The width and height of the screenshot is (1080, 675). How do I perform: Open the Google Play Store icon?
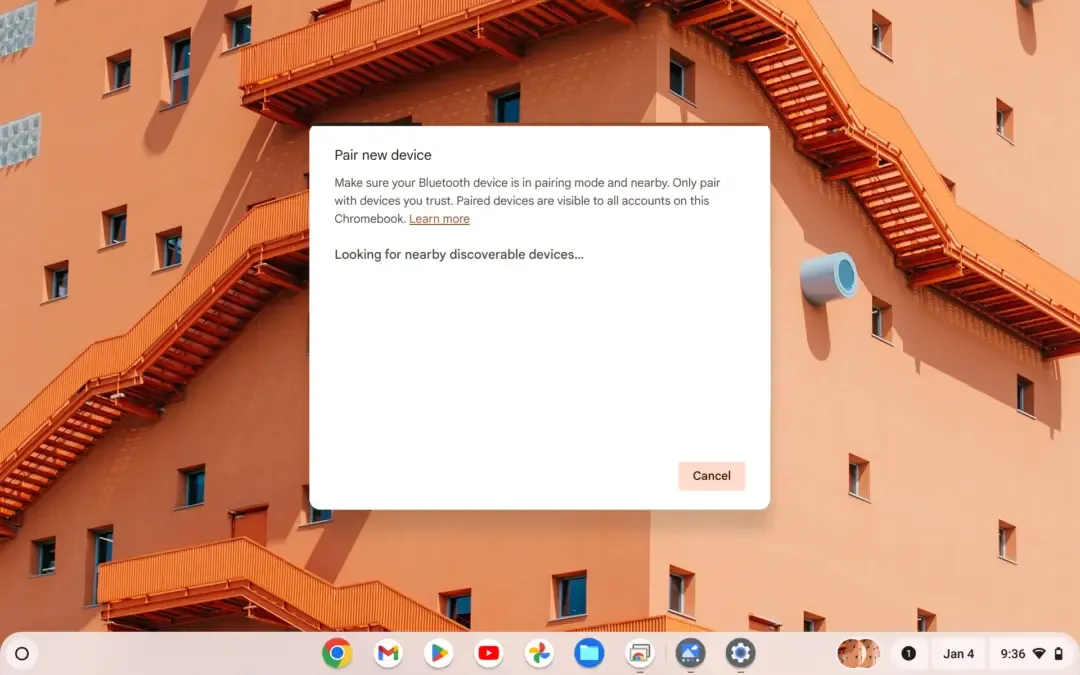438,653
